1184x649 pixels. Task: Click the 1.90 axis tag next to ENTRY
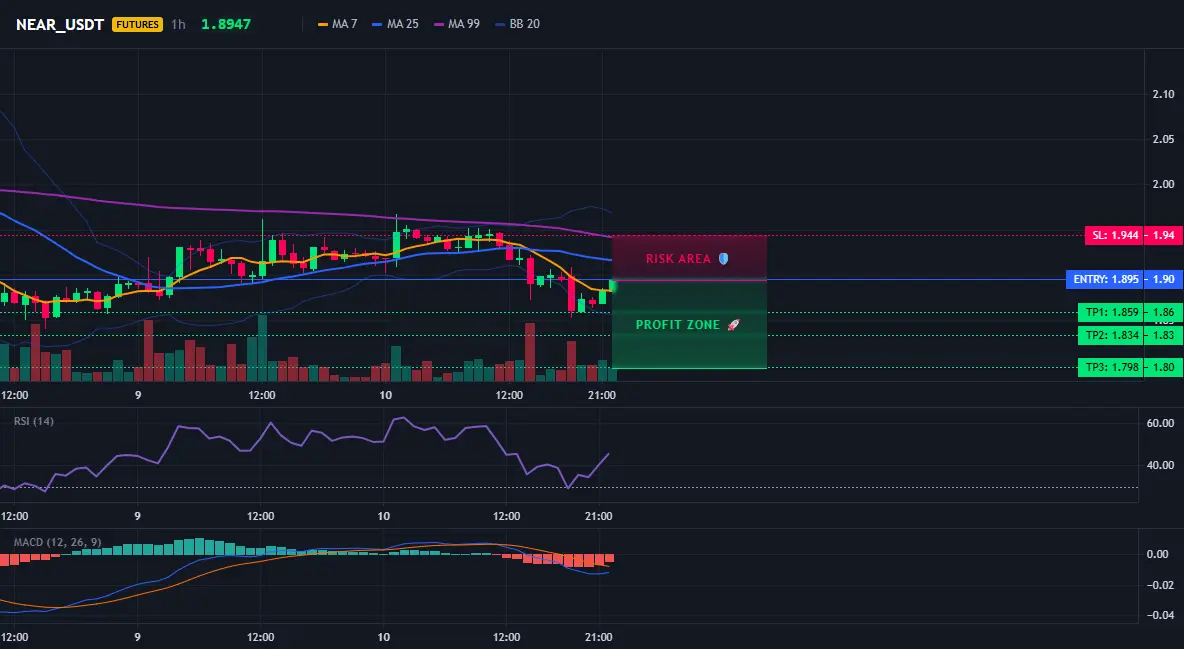(x=1163, y=279)
